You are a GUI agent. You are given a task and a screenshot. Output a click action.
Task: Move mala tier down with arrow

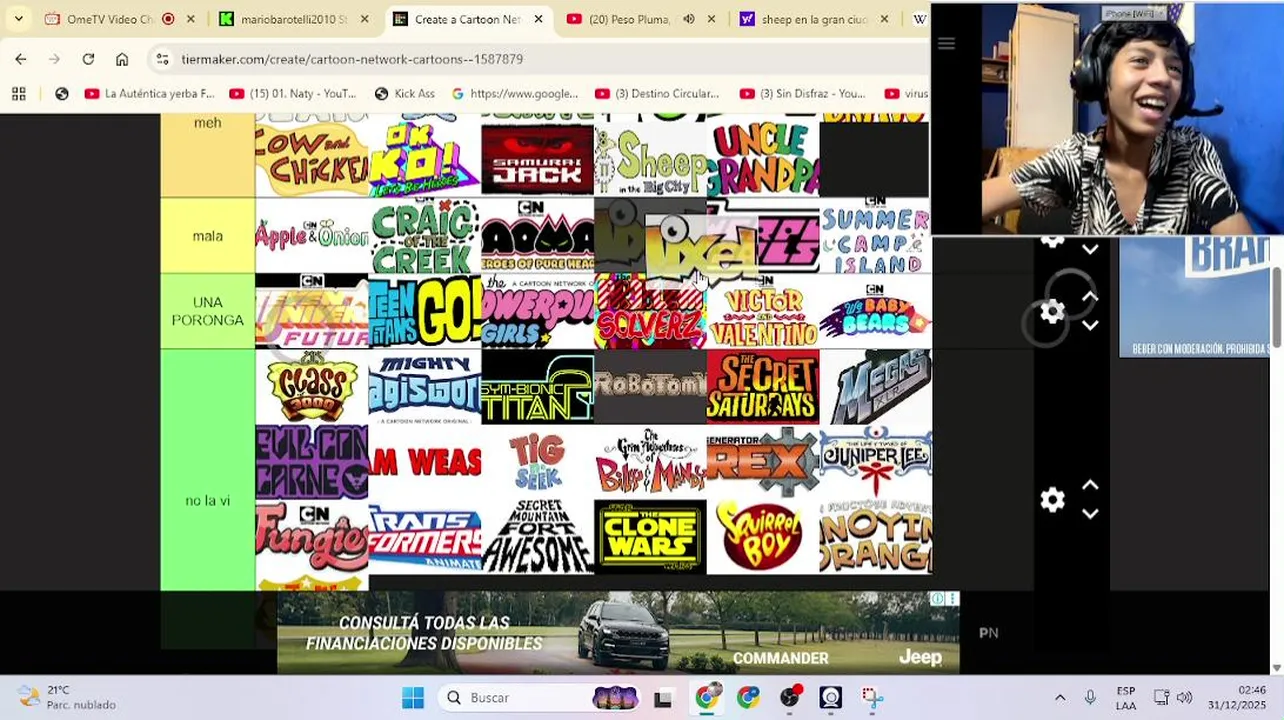point(1090,249)
